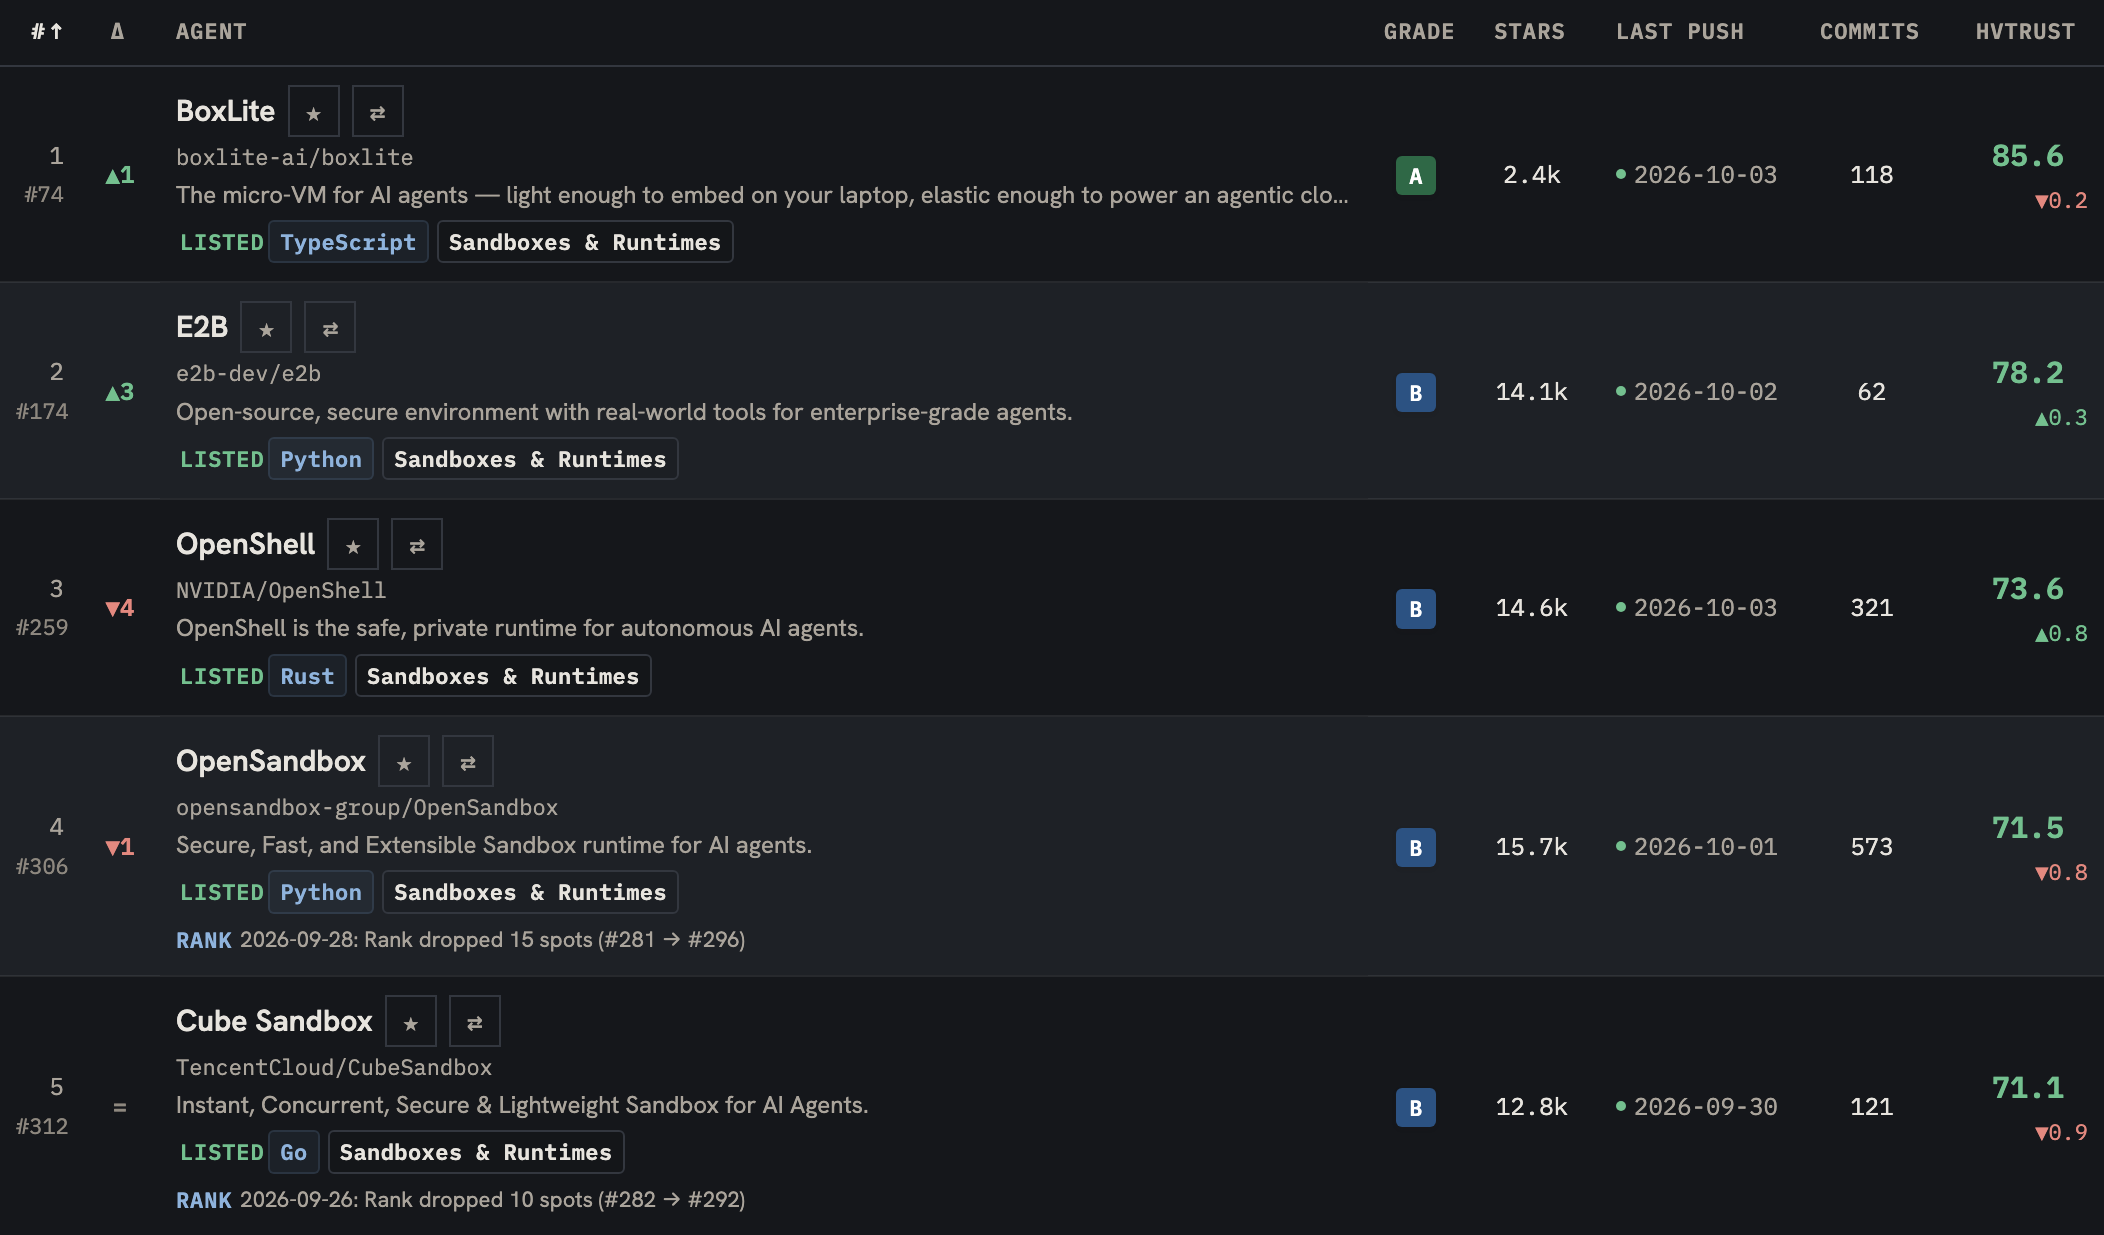This screenshot has width=2104, height=1235.
Task: Click repo path NVIDIA/OpenShell
Action: click(281, 590)
